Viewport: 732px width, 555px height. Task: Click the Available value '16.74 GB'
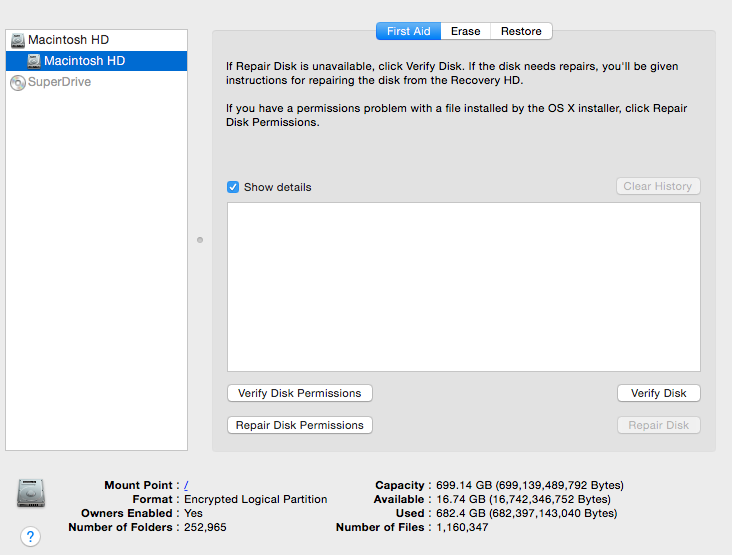click(461, 499)
